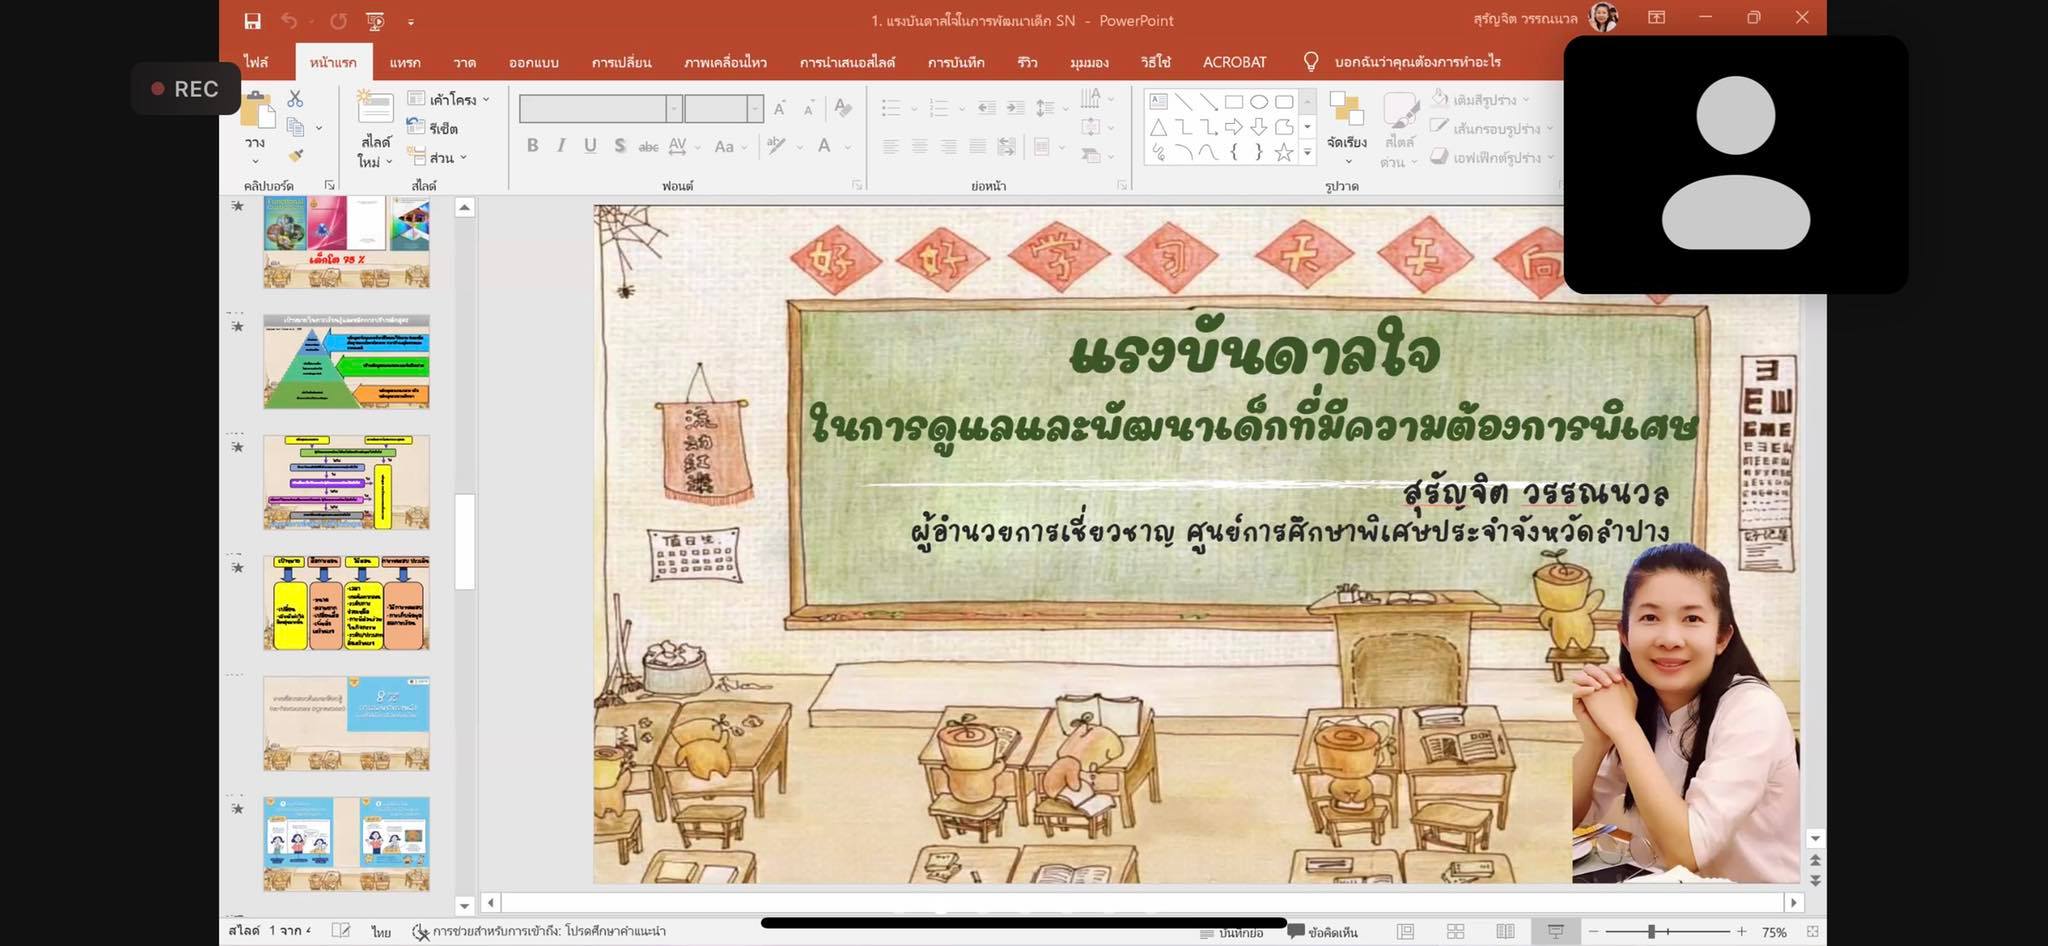
Task: Select the star shape in shapes gallery
Action: click(1283, 153)
